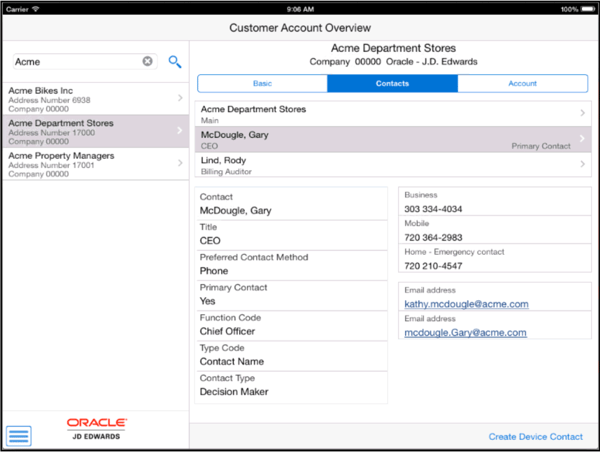
Task: Switch to the Account tab
Action: point(522,83)
